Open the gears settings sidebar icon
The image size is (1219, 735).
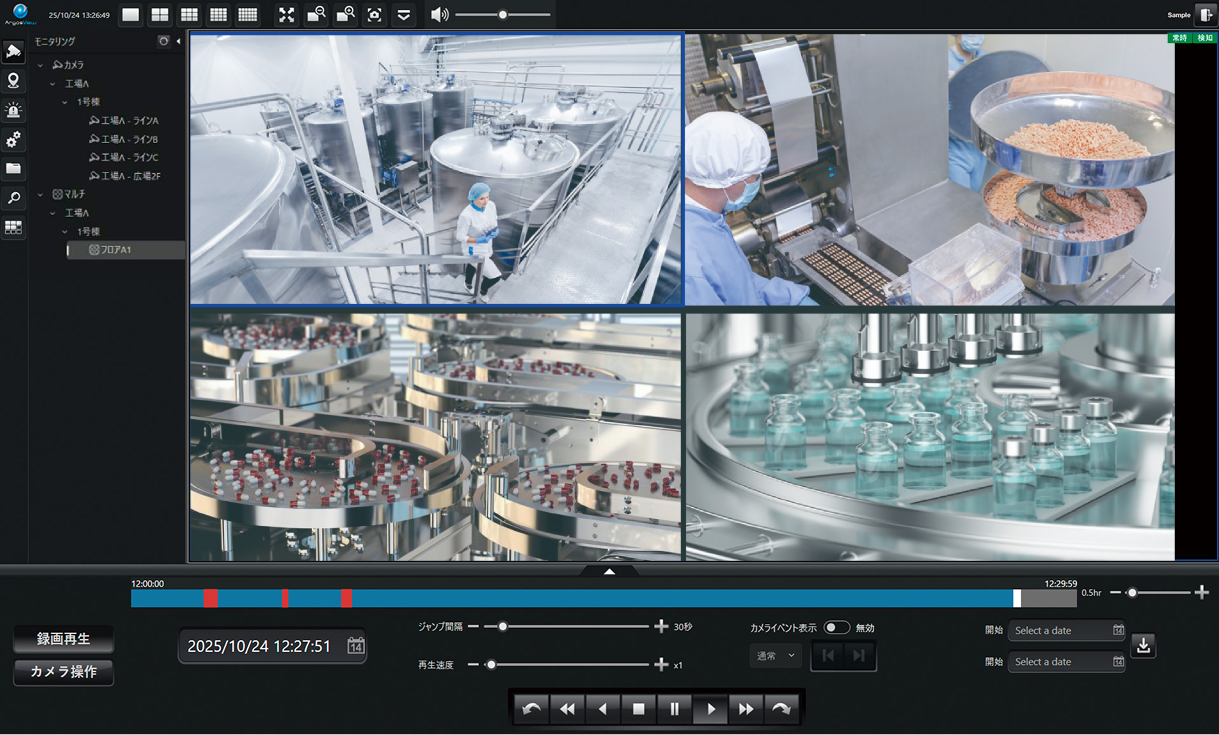click(14, 140)
